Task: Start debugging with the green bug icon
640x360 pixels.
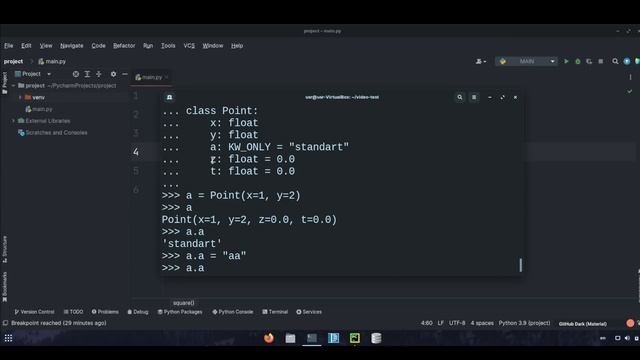Action: point(578,61)
